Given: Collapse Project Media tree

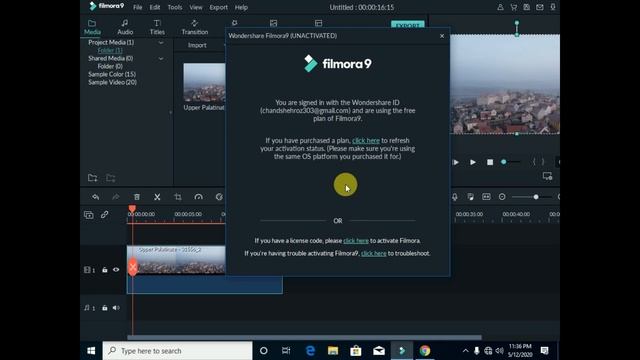Looking at the screenshot, I should click(161, 42).
